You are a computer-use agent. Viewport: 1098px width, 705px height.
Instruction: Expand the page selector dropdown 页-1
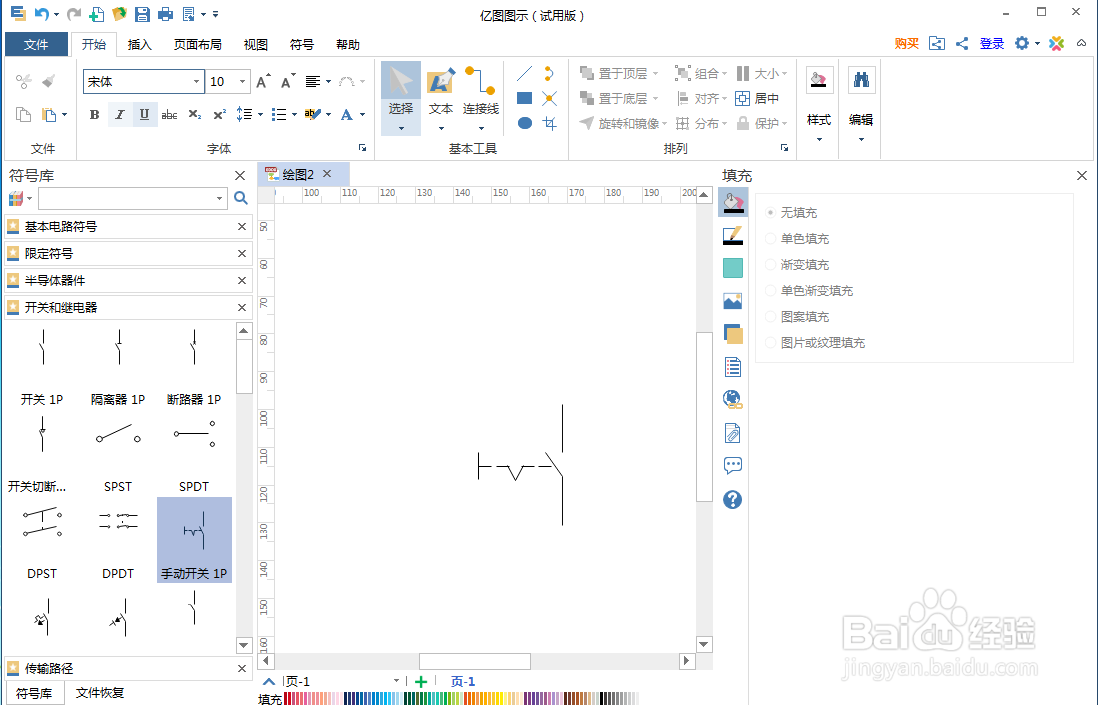(396, 680)
